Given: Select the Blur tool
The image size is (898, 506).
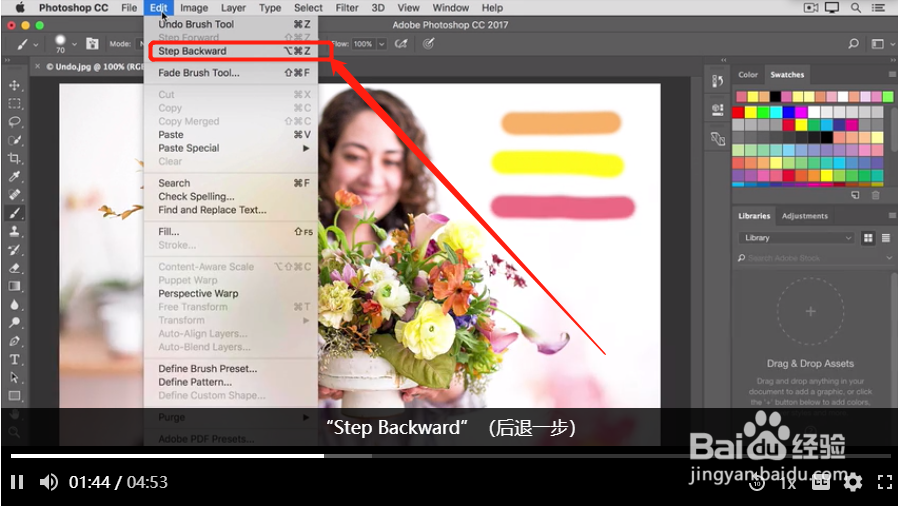Looking at the screenshot, I should [x=14, y=305].
